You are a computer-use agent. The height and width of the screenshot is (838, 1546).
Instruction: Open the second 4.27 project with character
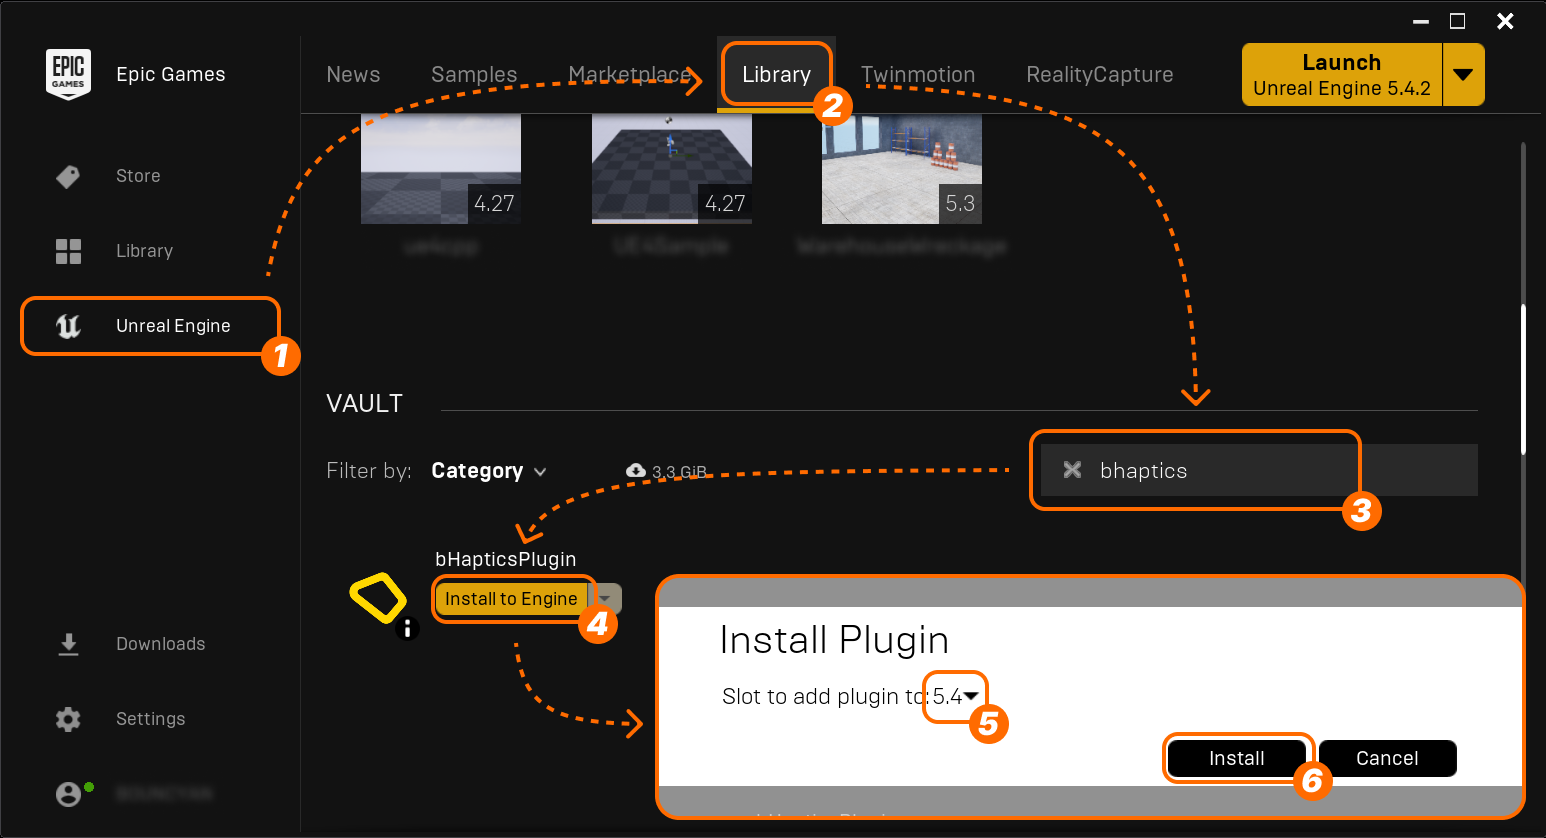pyautogui.click(x=672, y=168)
